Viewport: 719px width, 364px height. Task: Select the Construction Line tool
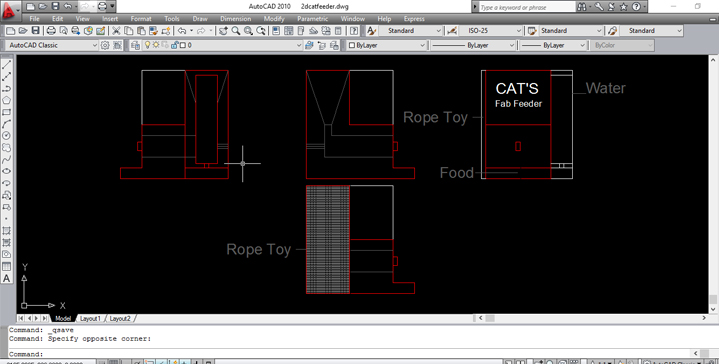[x=6, y=77]
